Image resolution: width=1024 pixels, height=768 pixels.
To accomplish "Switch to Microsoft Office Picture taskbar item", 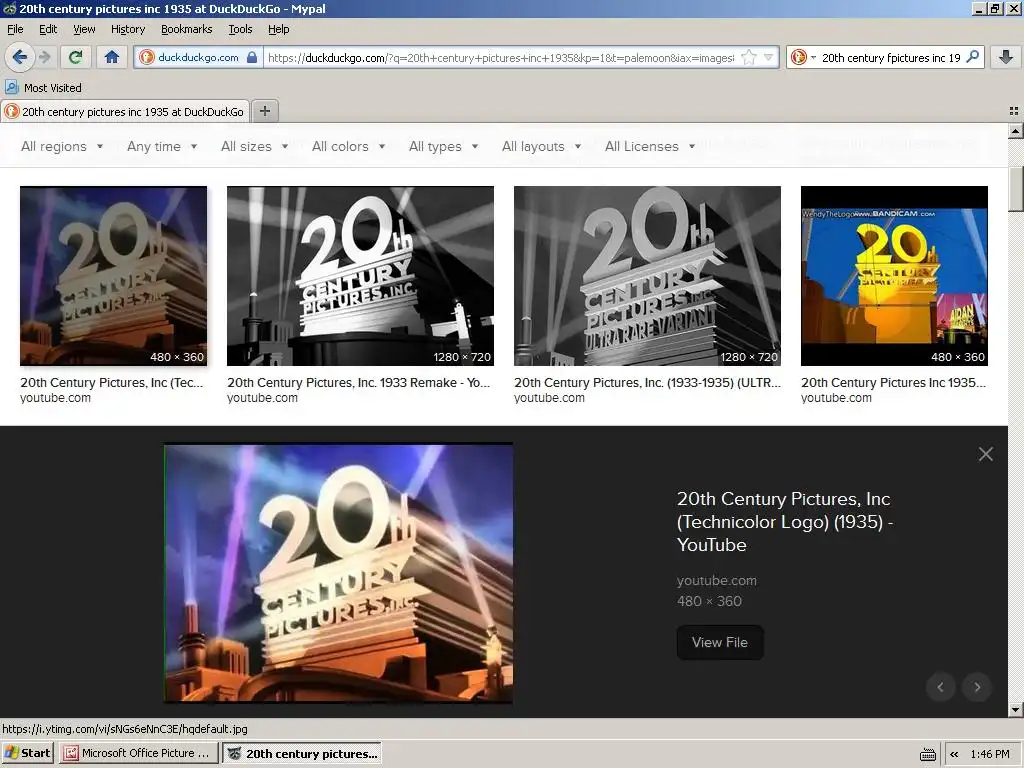I will 138,753.
